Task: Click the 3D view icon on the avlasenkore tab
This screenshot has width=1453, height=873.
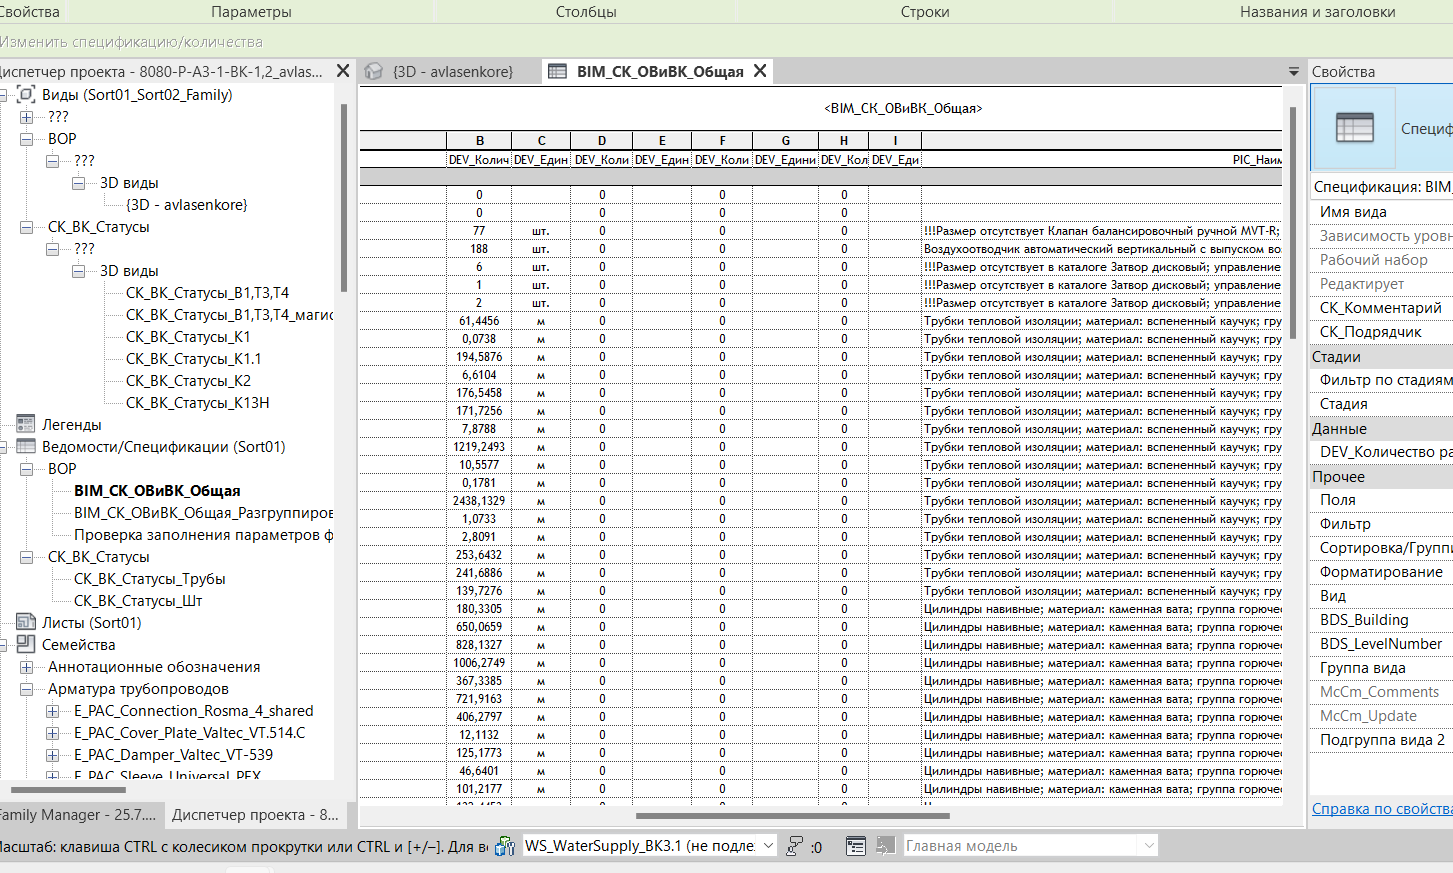Action: pos(374,71)
